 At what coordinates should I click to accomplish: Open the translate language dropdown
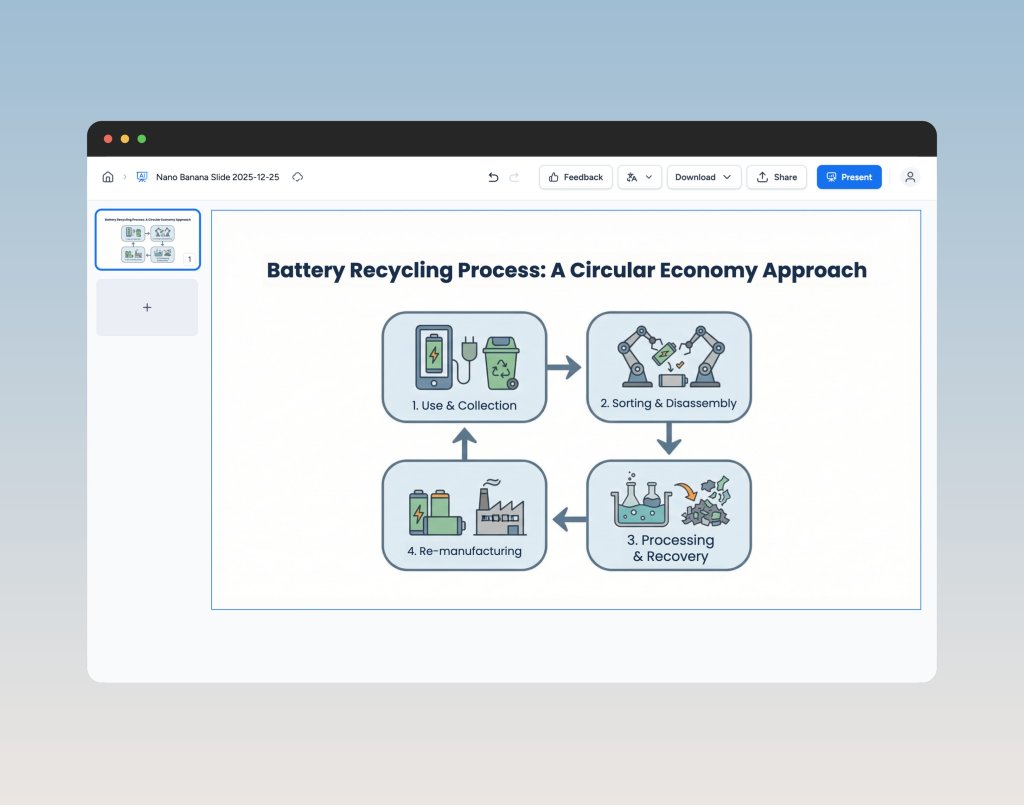[640, 177]
